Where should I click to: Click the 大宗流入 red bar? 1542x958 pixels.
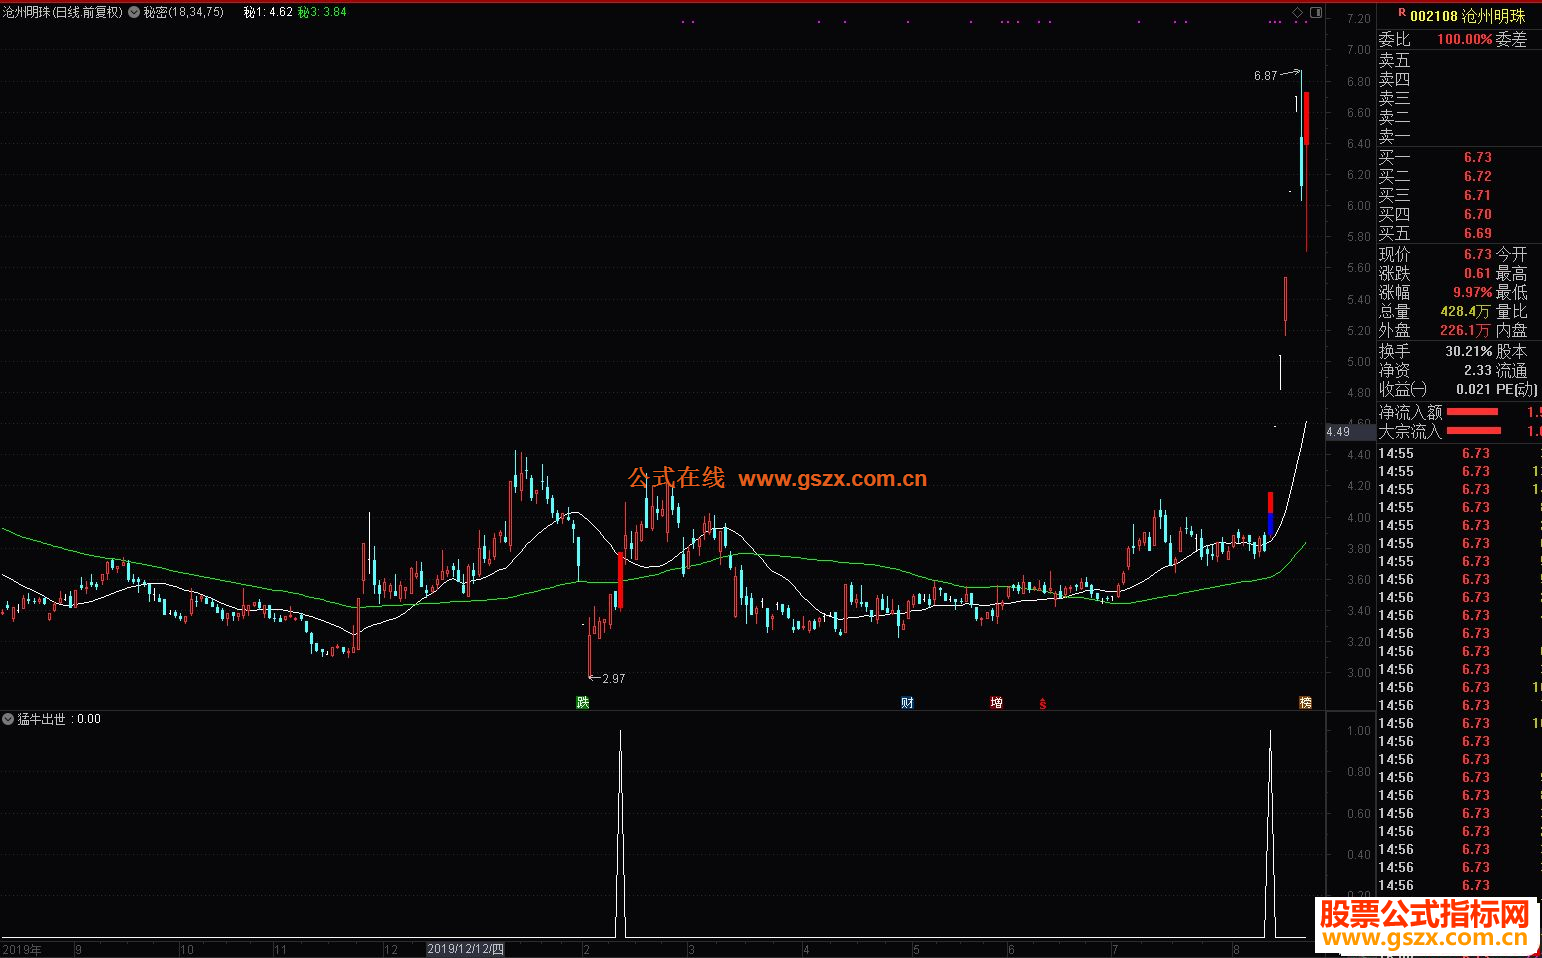click(1473, 431)
